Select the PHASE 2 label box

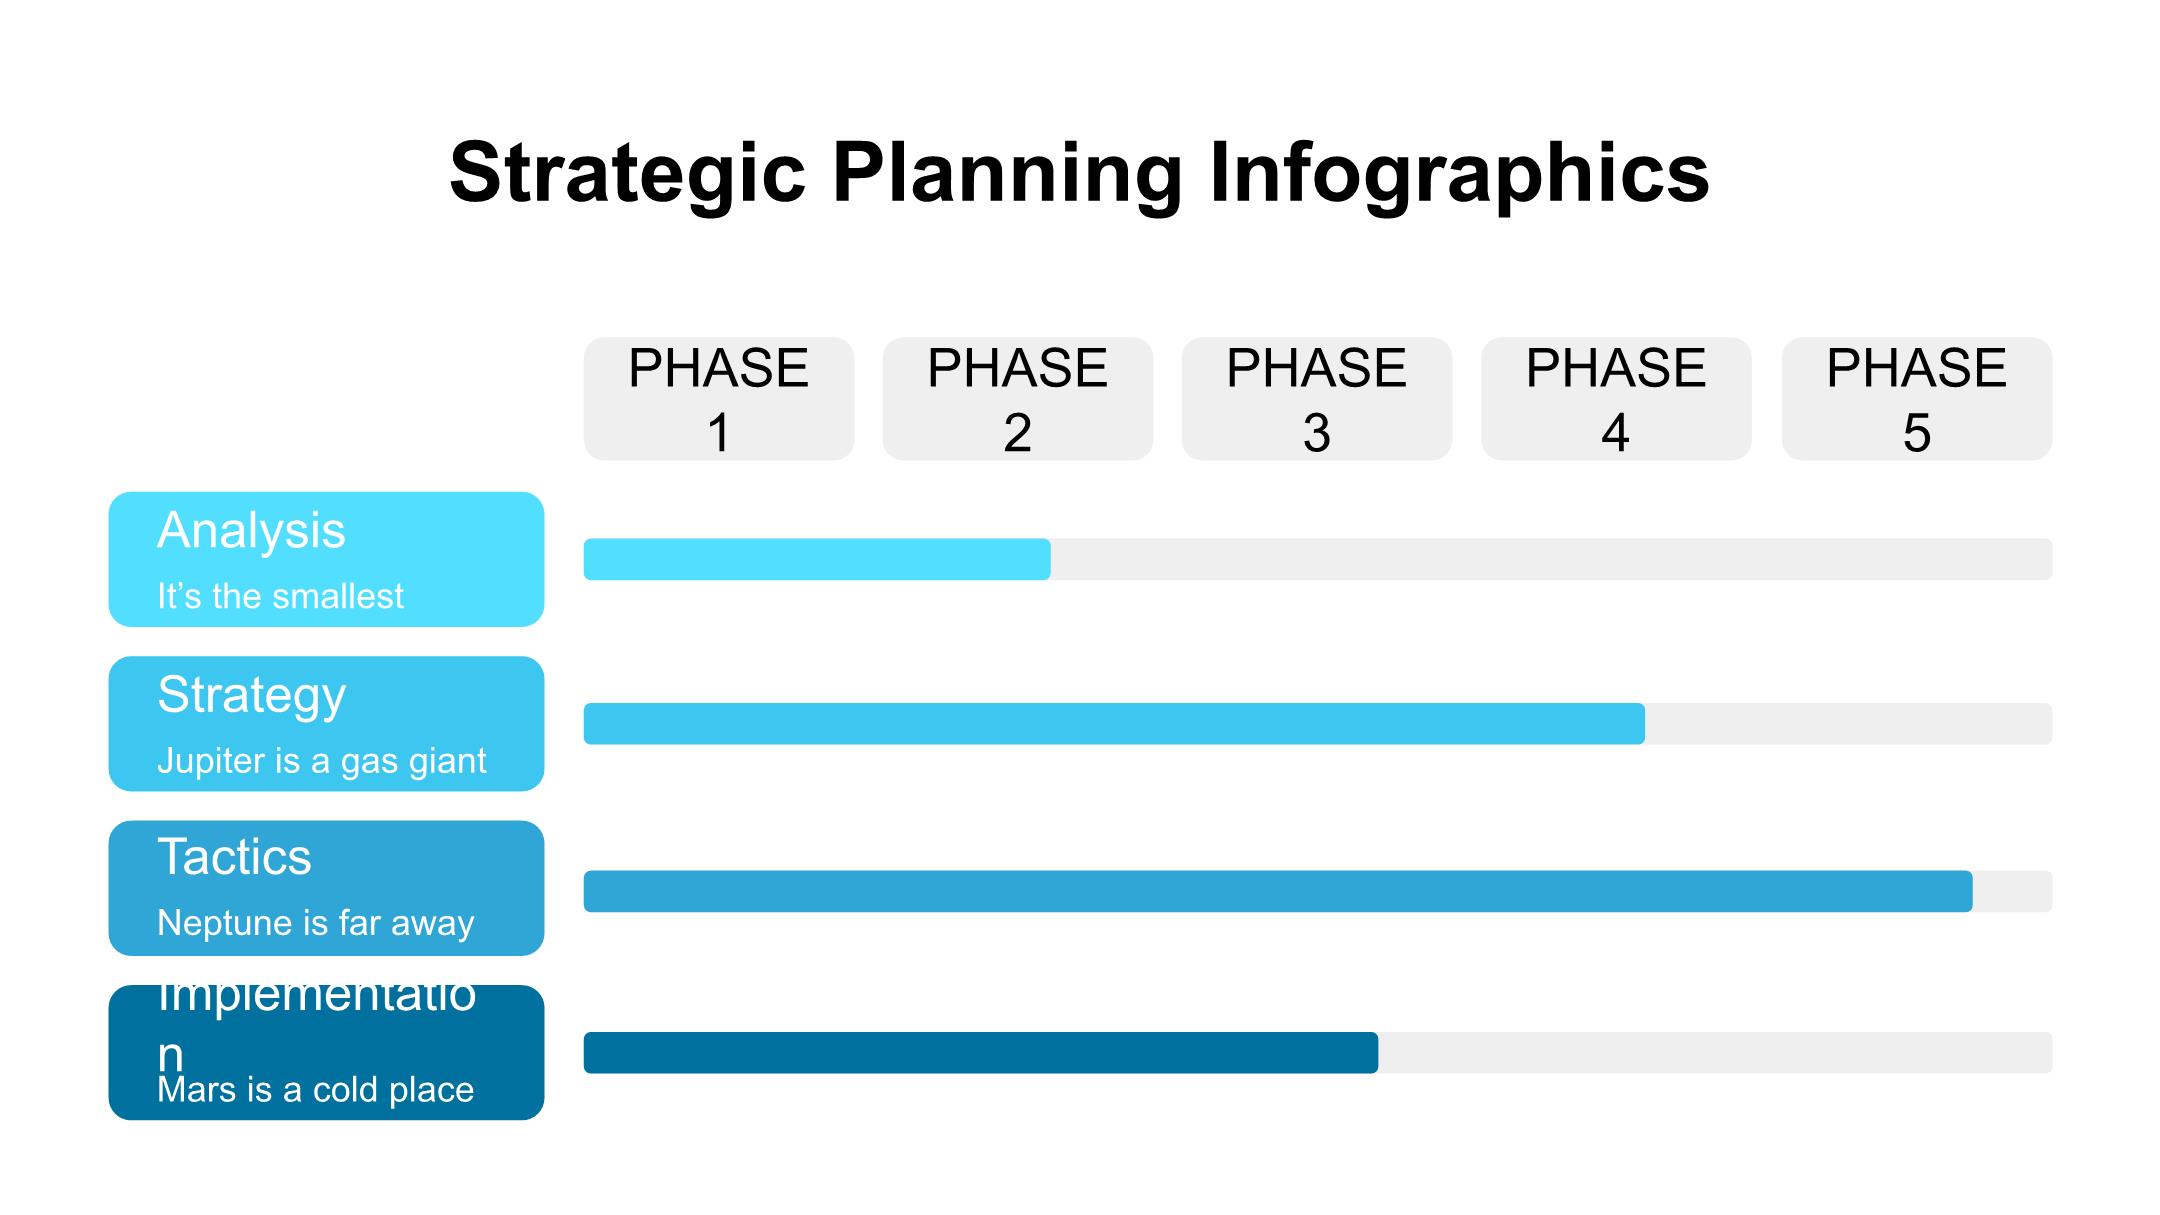coord(1017,399)
